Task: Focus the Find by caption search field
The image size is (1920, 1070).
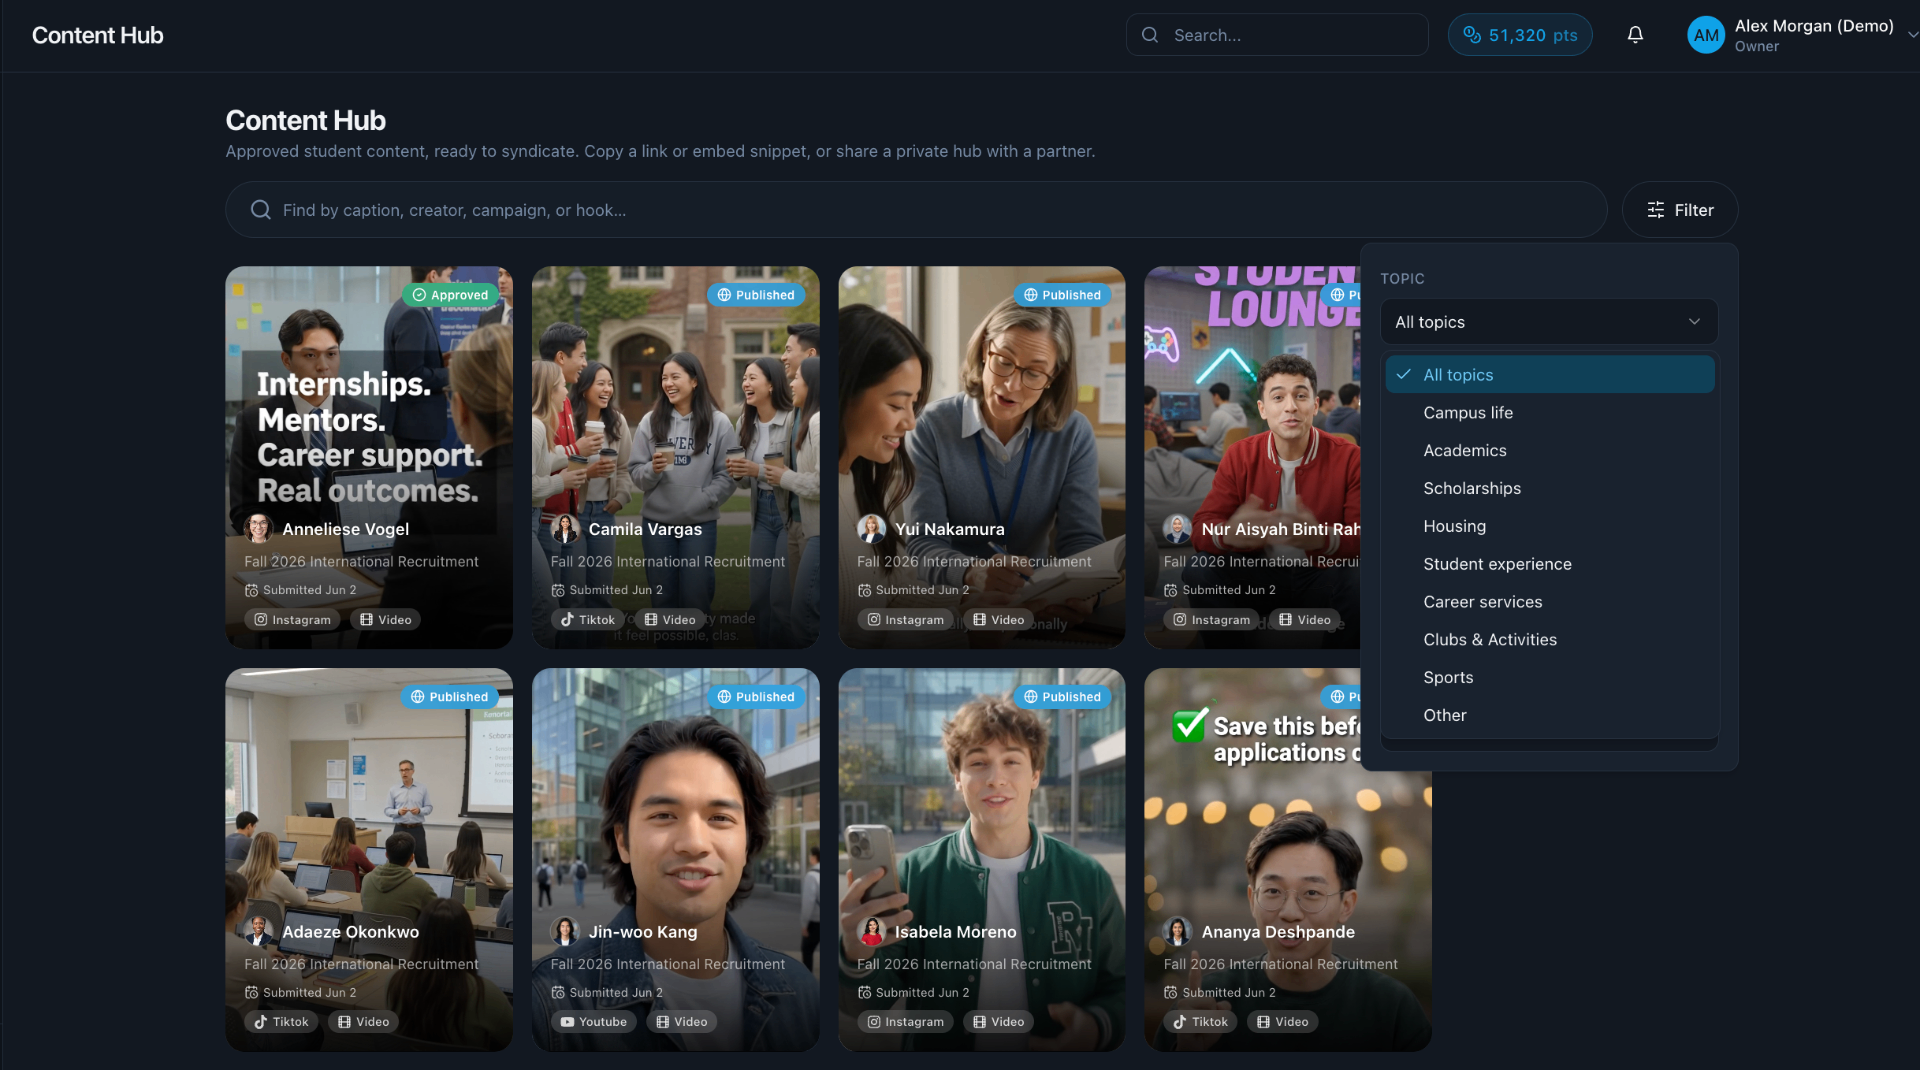Action: click(x=916, y=210)
